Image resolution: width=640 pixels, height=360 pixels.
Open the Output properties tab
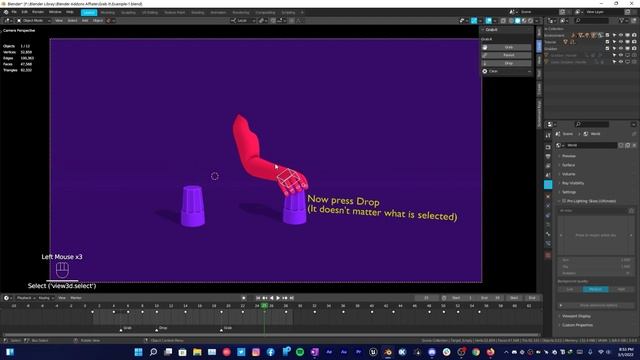[548, 157]
